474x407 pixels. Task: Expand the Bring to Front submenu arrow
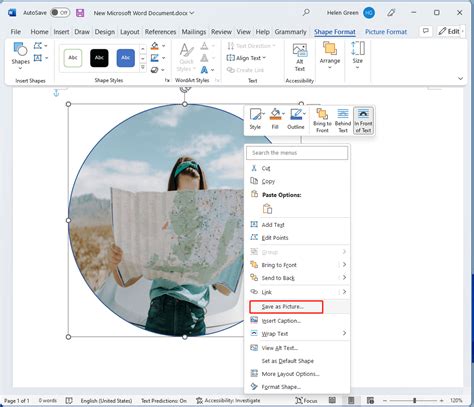pos(344,265)
